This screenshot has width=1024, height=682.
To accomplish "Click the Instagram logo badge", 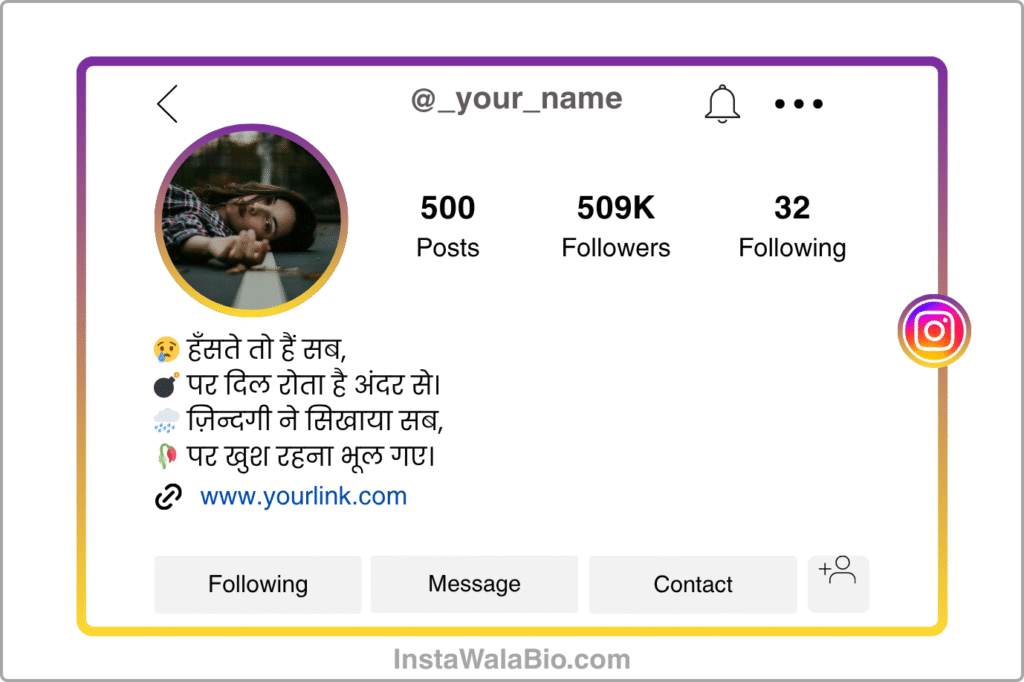I will [x=934, y=331].
